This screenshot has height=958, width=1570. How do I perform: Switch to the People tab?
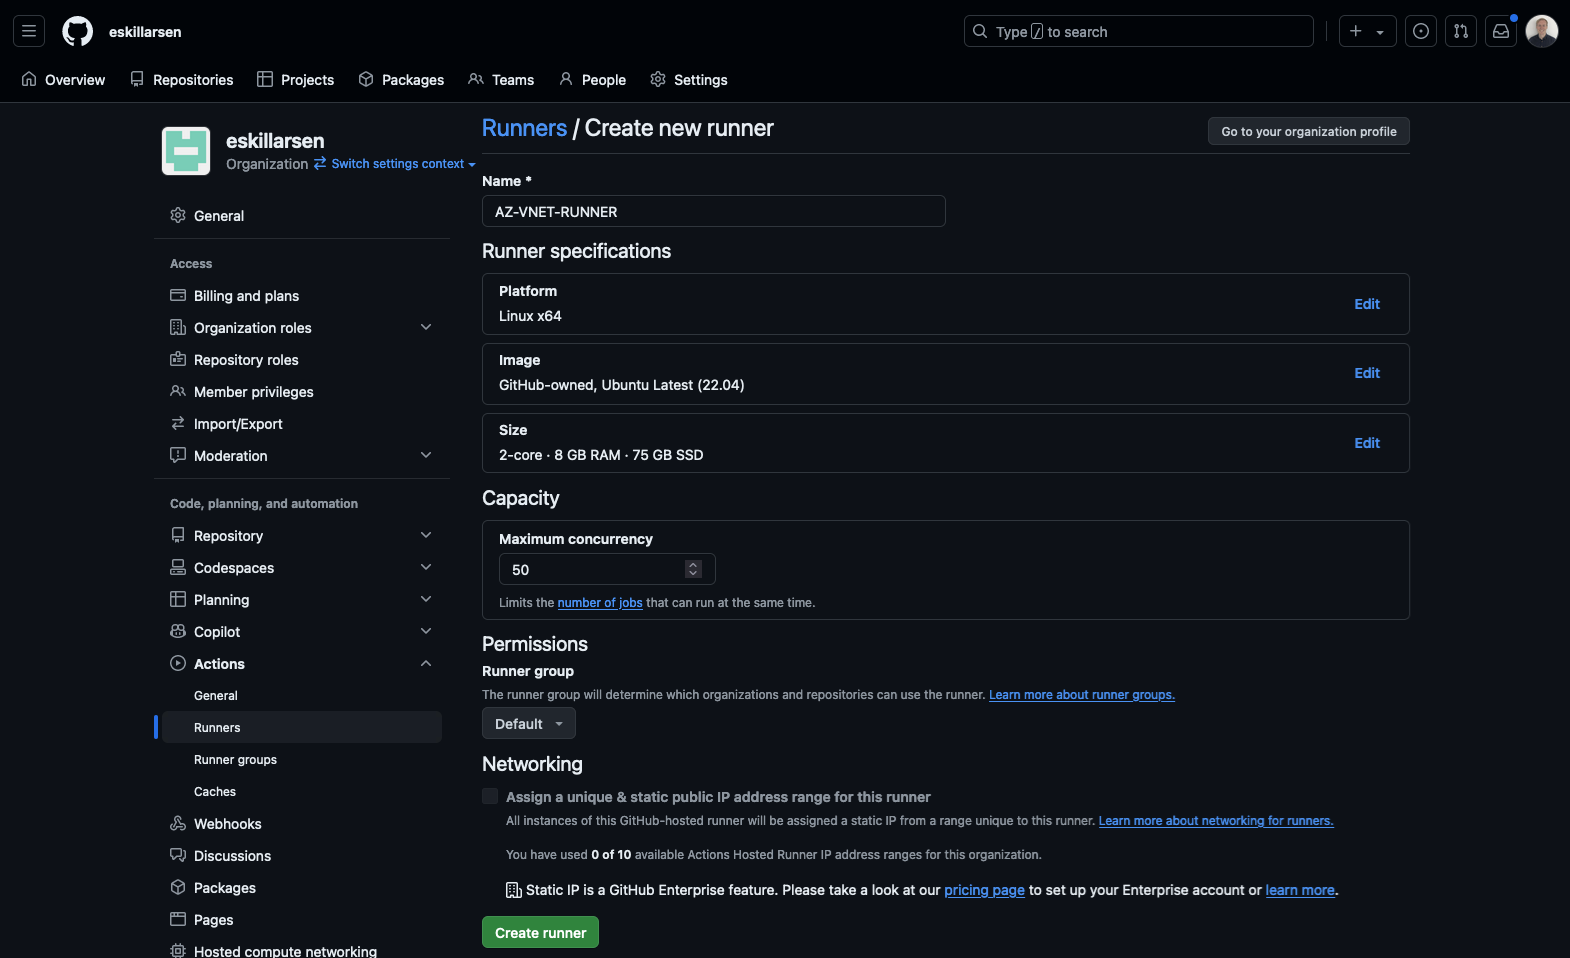point(592,79)
